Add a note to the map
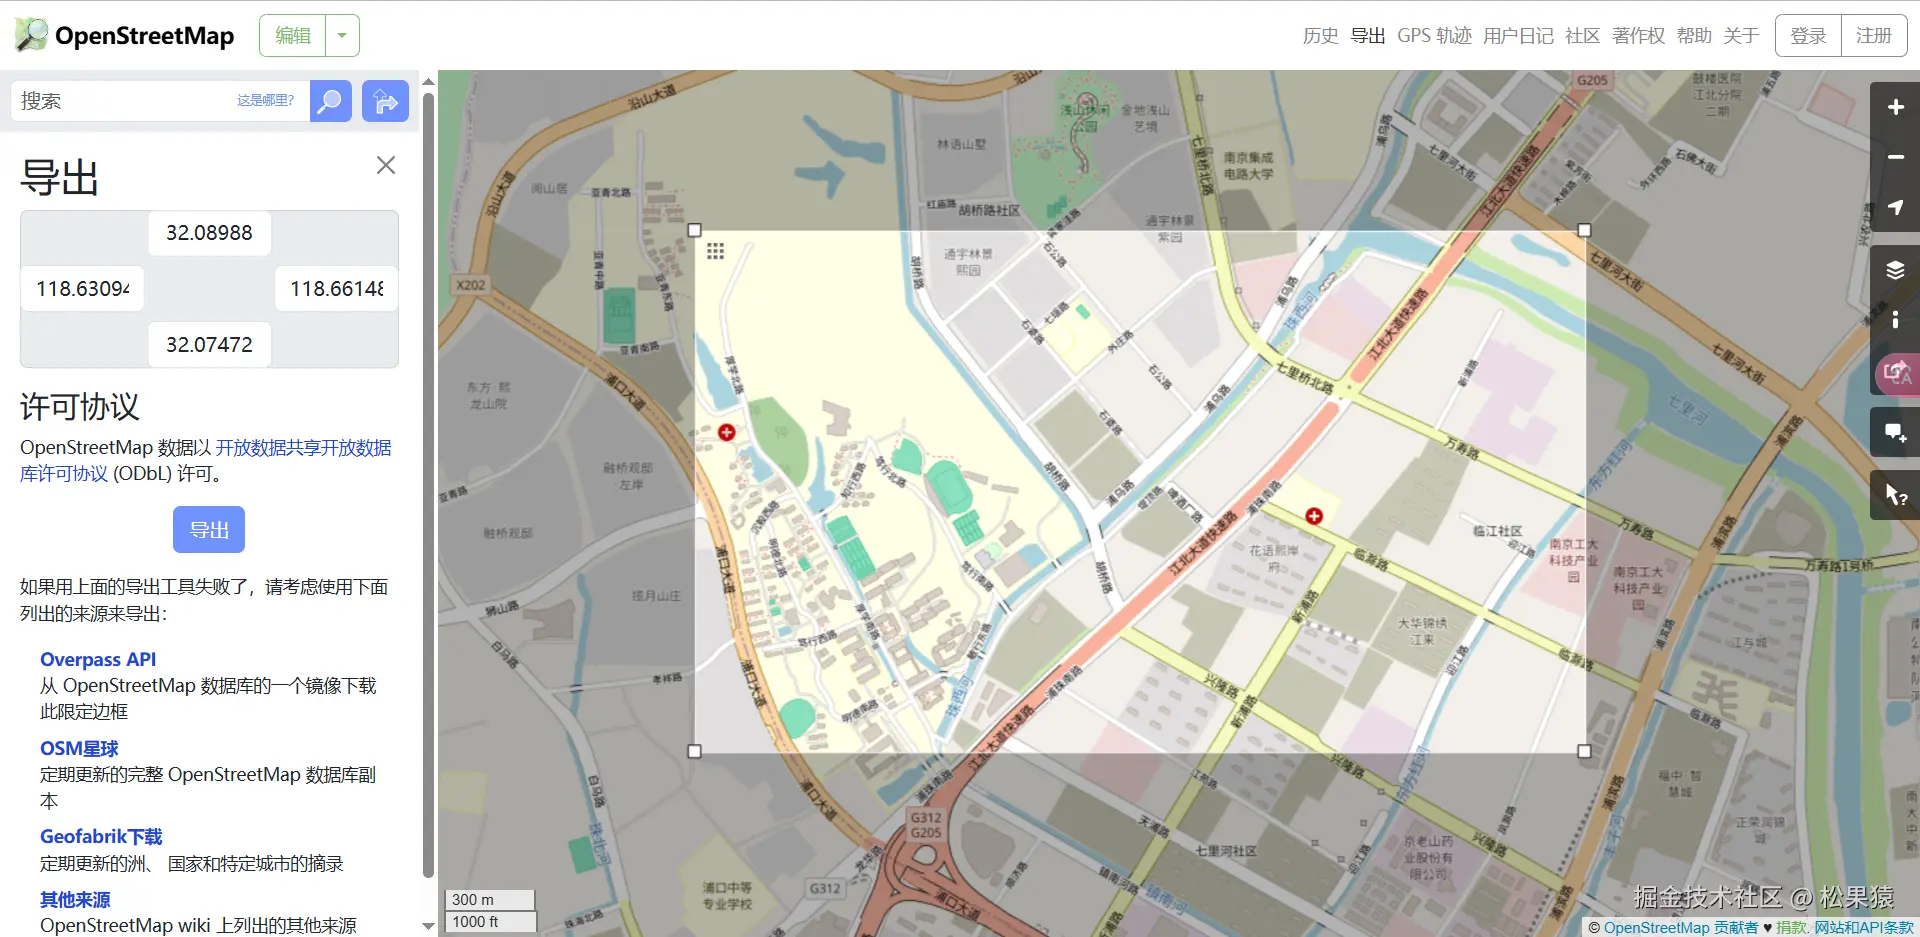Image resolution: width=1920 pixels, height=937 pixels. coord(1895,432)
